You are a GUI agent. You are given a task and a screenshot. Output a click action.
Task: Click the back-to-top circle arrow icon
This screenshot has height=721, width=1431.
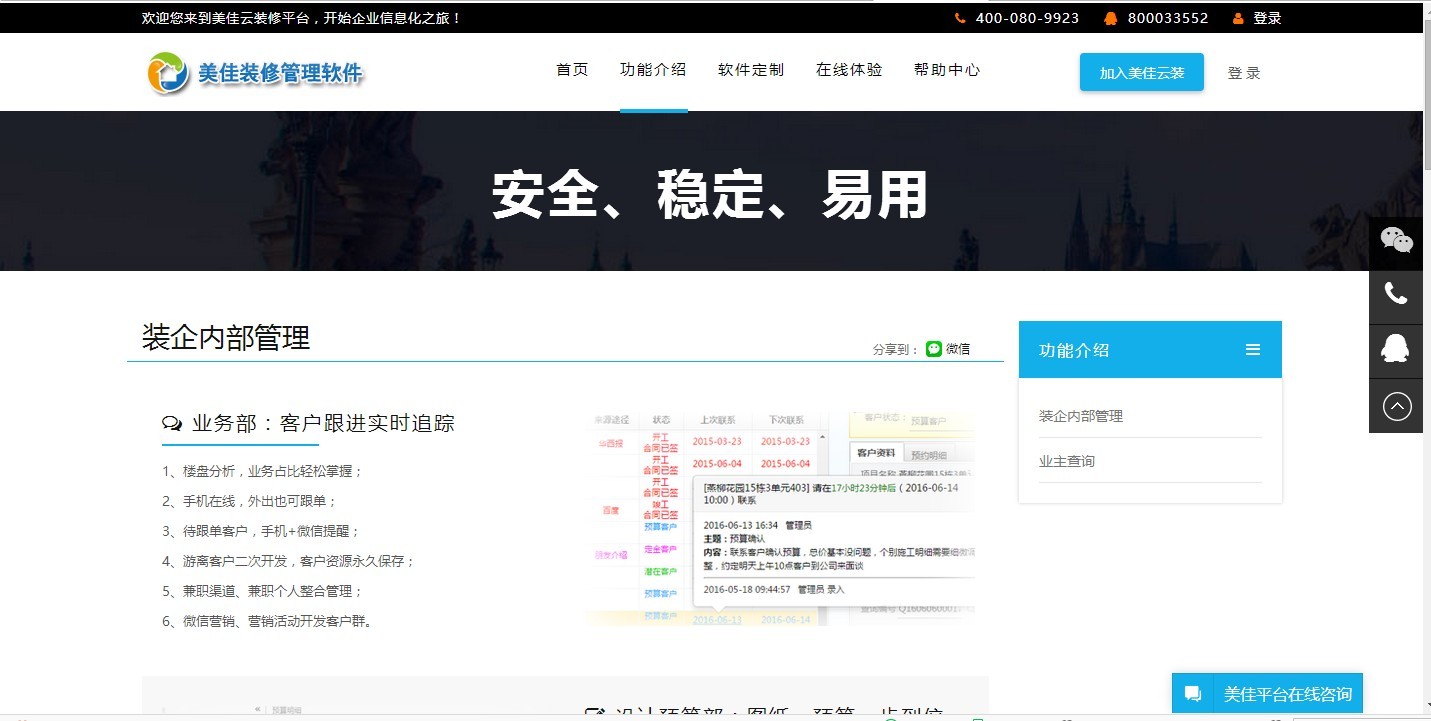1396,405
